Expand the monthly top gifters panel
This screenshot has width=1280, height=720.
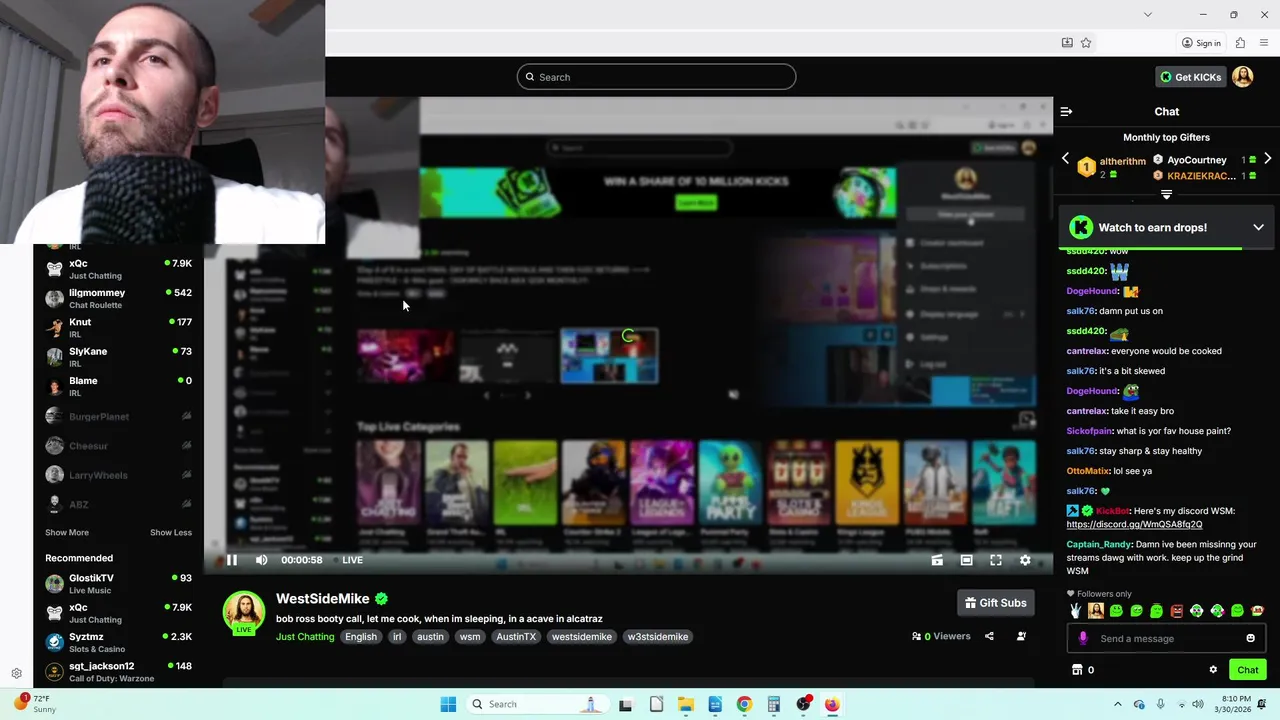[1166, 195]
